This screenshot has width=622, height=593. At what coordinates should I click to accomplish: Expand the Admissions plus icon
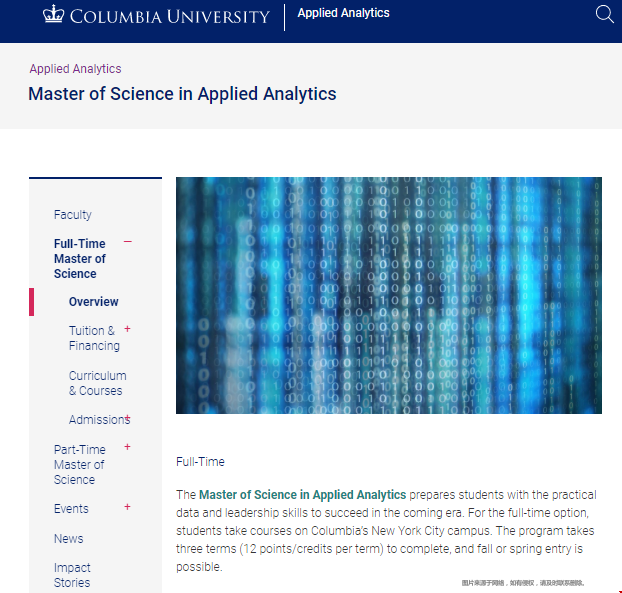point(128,417)
